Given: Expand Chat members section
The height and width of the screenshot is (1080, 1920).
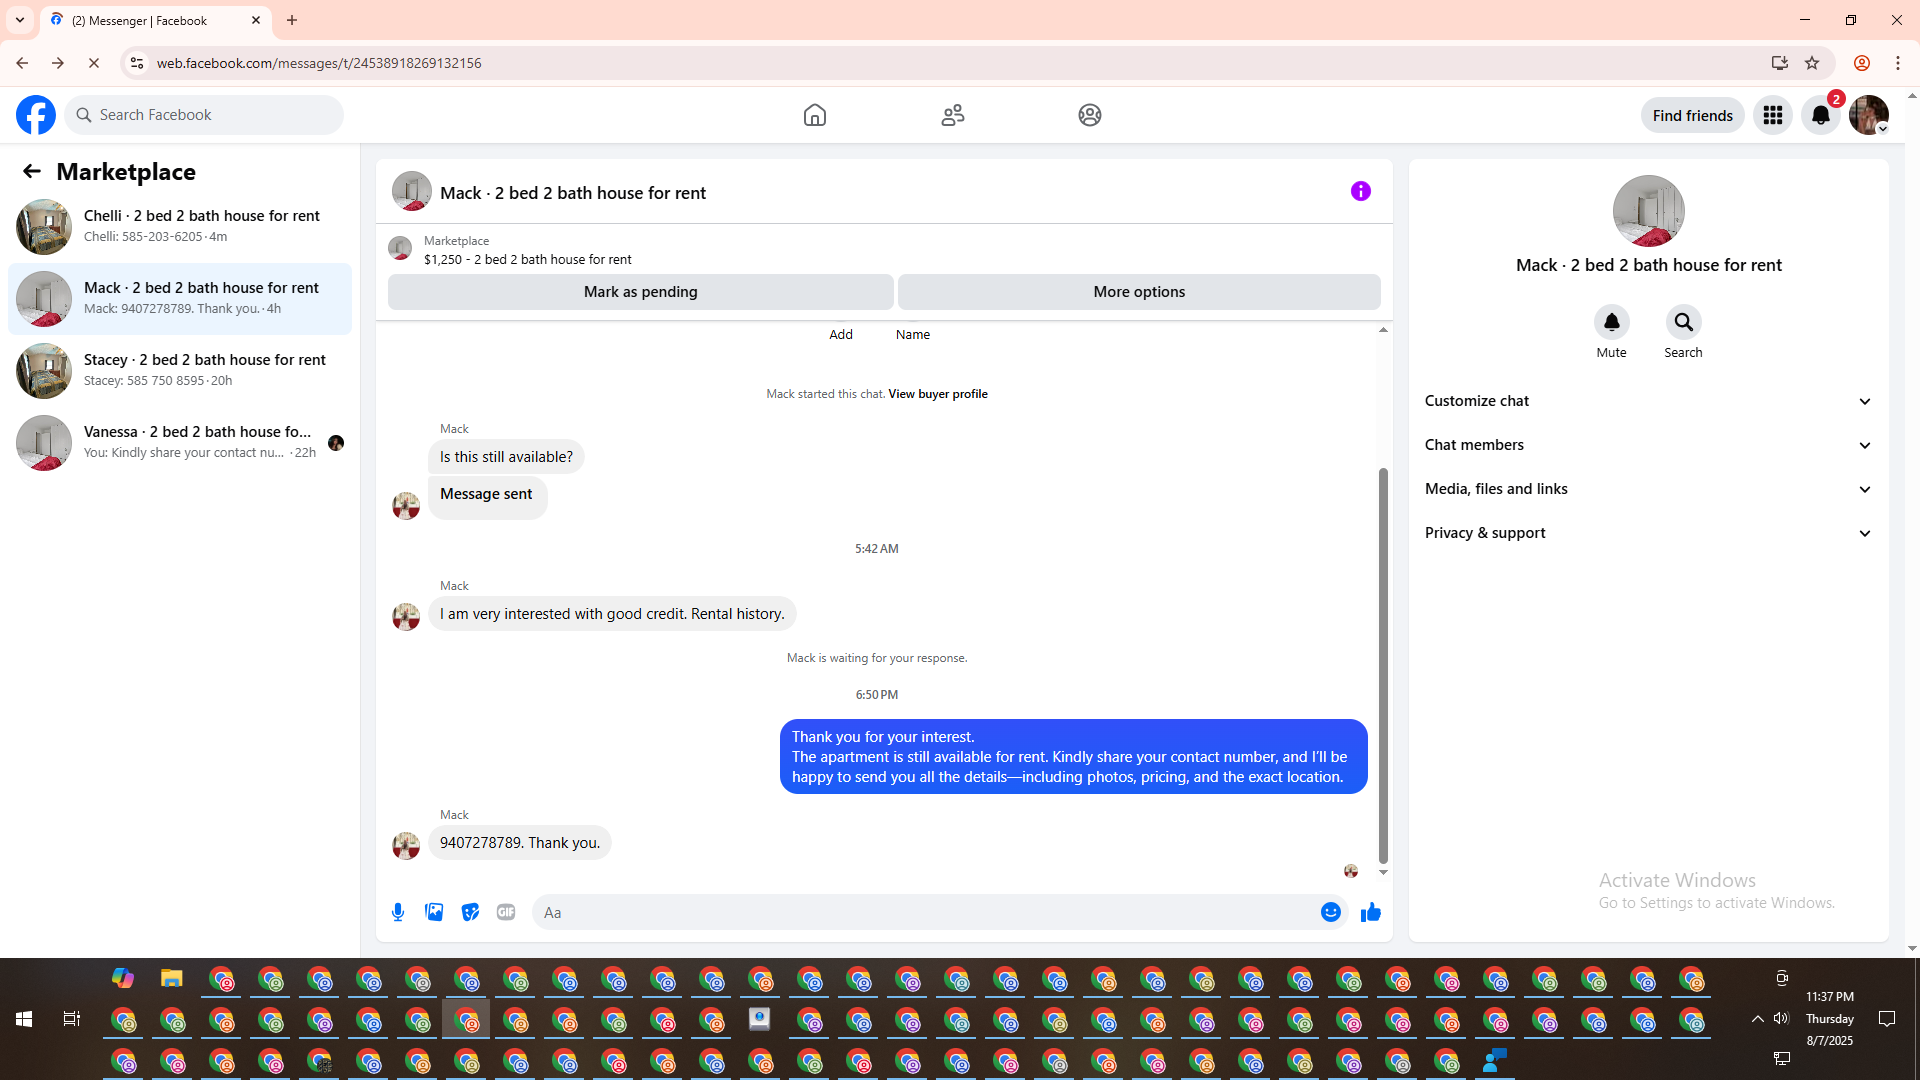Looking at the screenshot, I should (1648, 445).
